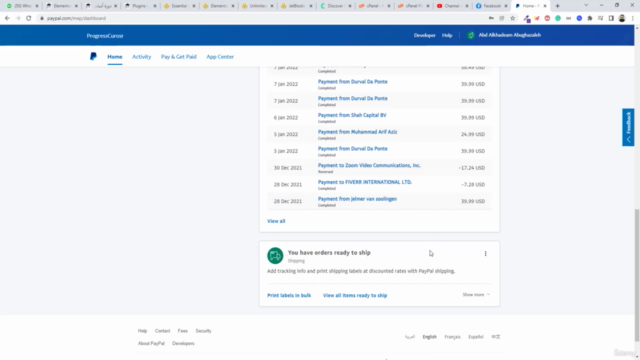The height and width of the screenshot is (360, 640).
Task: Select English language in footer
Action: click(x=429, y=337)
